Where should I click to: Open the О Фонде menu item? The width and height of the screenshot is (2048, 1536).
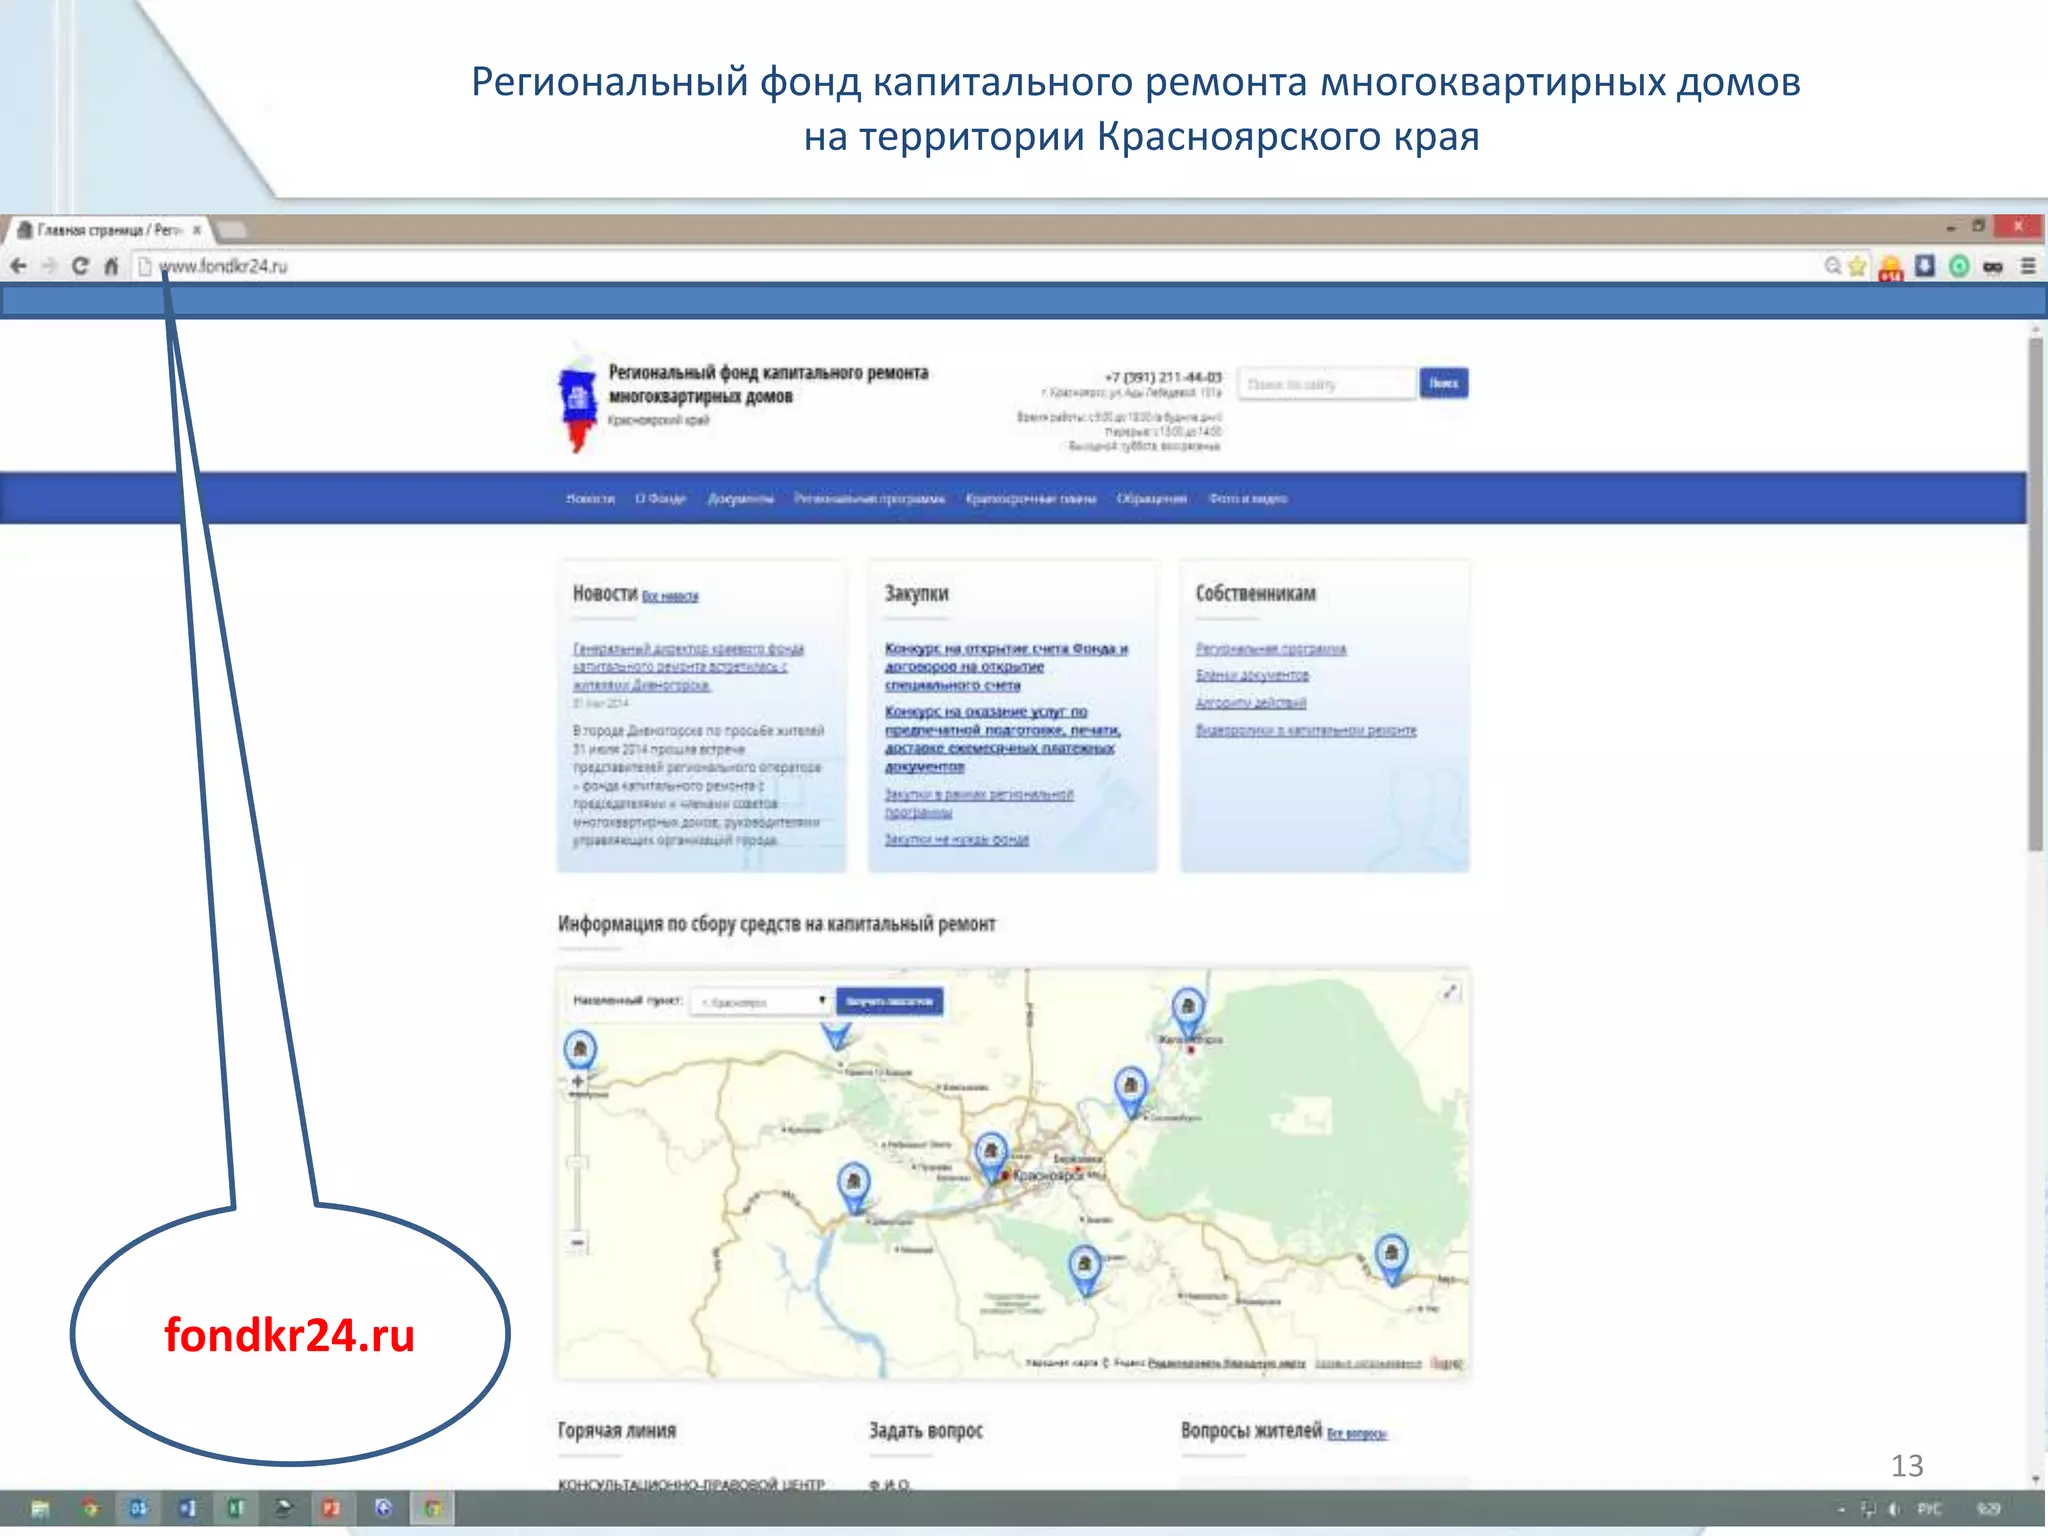click(661, 498)
